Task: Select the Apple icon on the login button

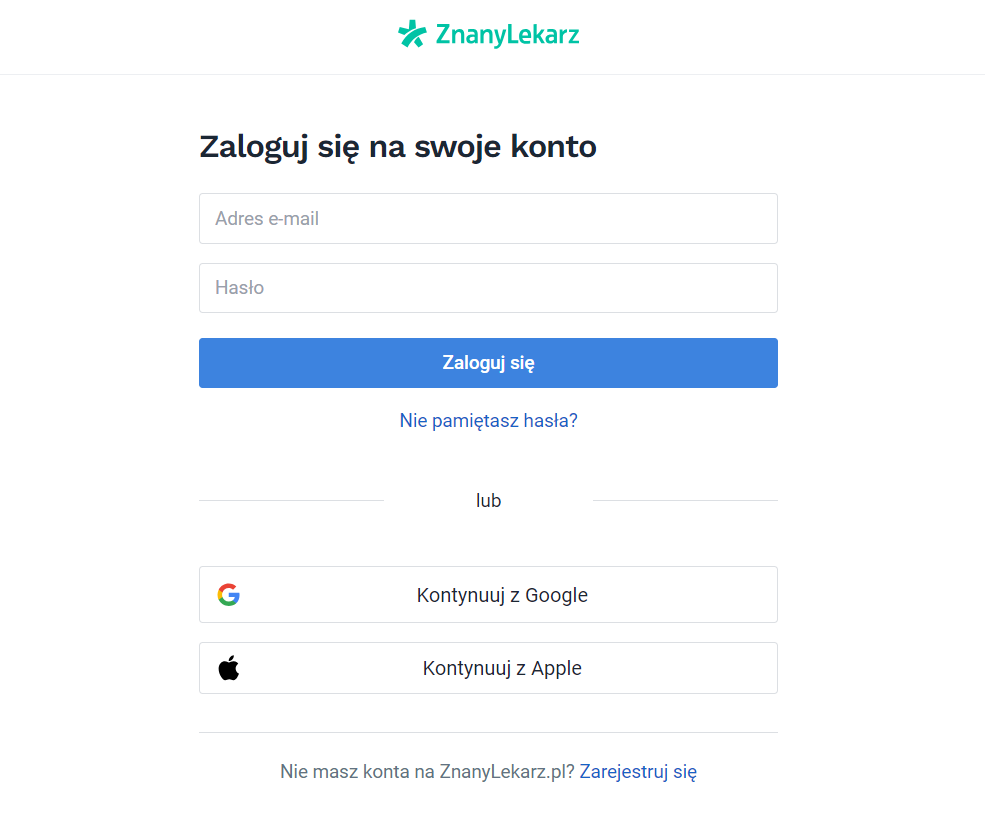Action: pos(229,668)
